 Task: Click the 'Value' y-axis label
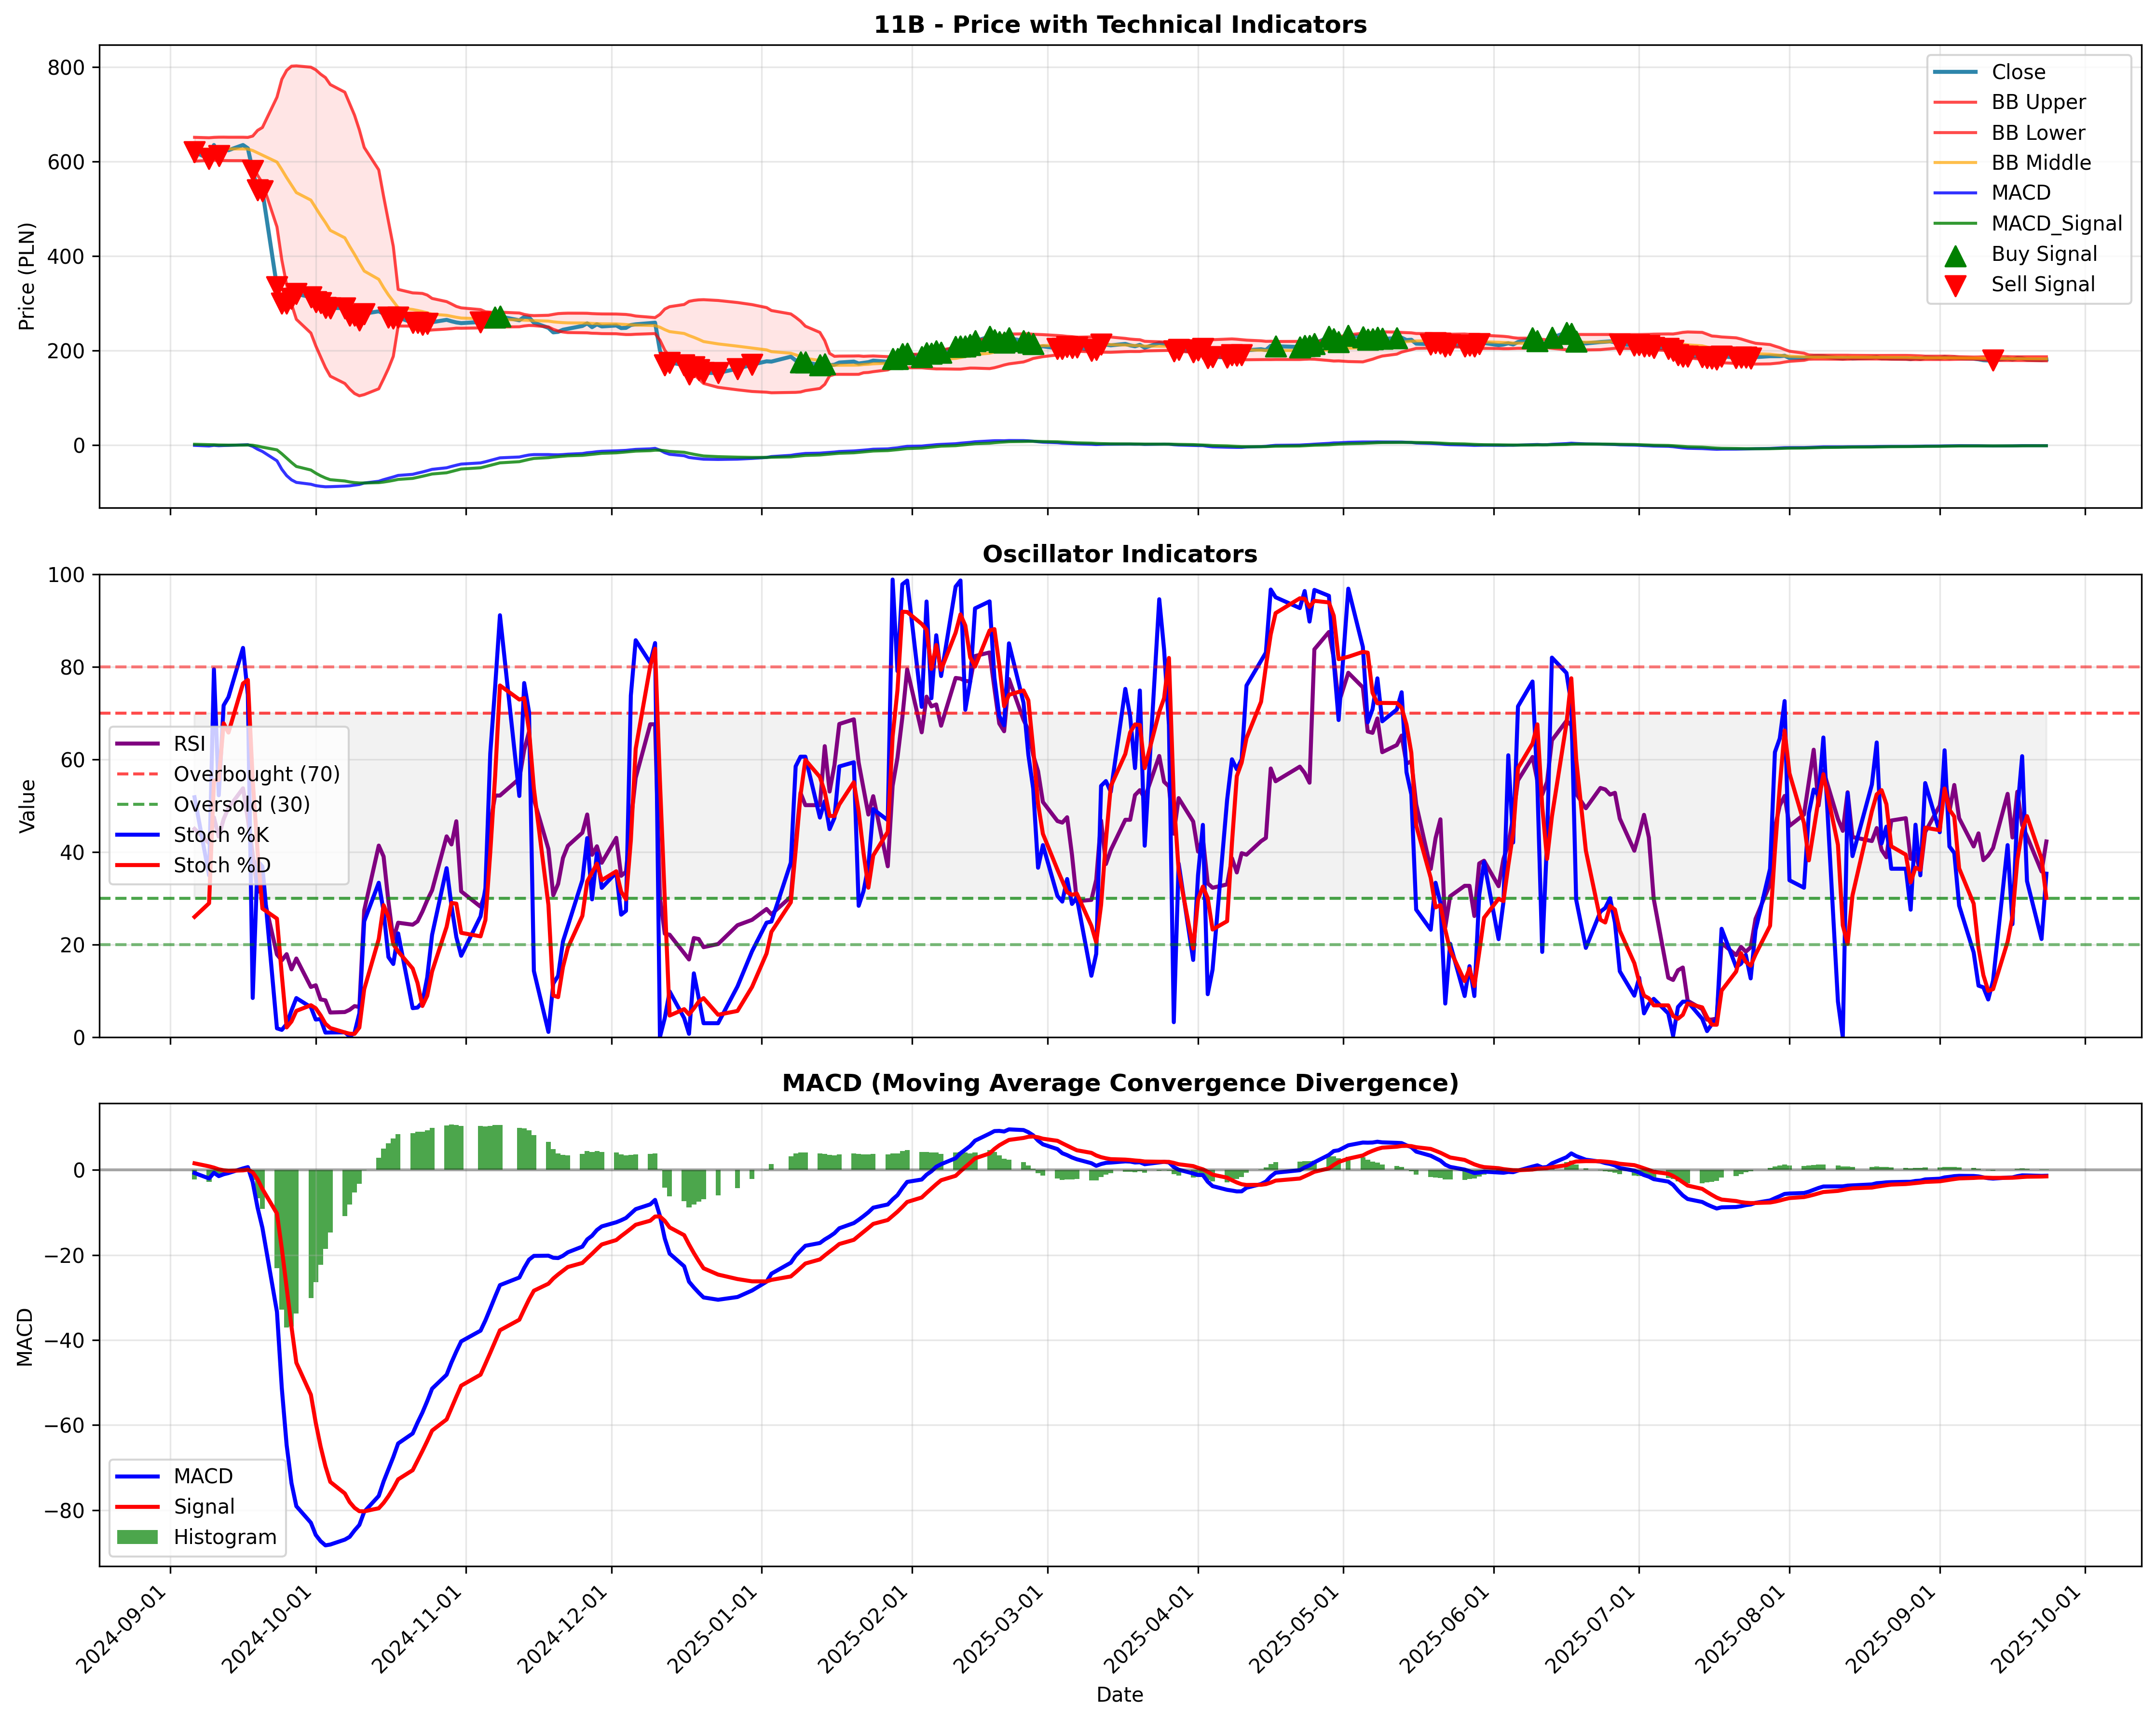coord(27,806)
